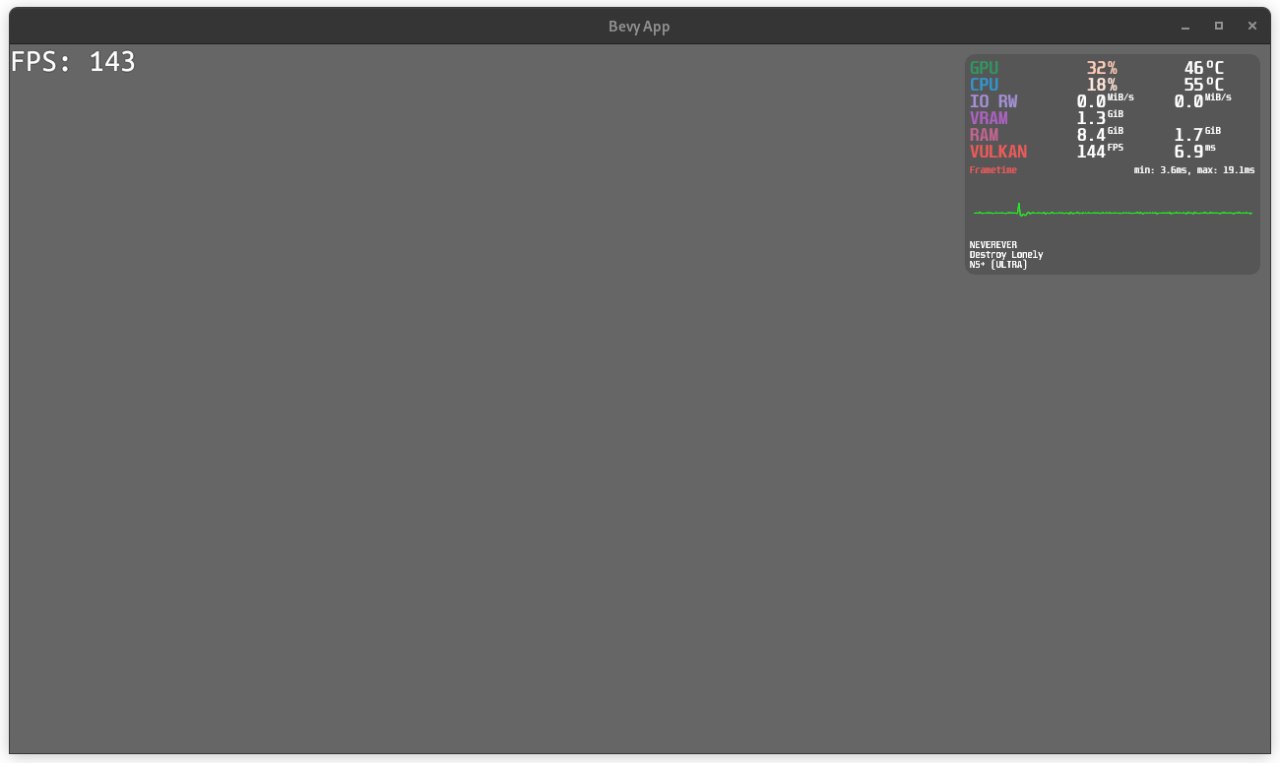Click the GPU temperature 46°C
This screenshot has width=1280, height=763.
[x=1204, y=68]
